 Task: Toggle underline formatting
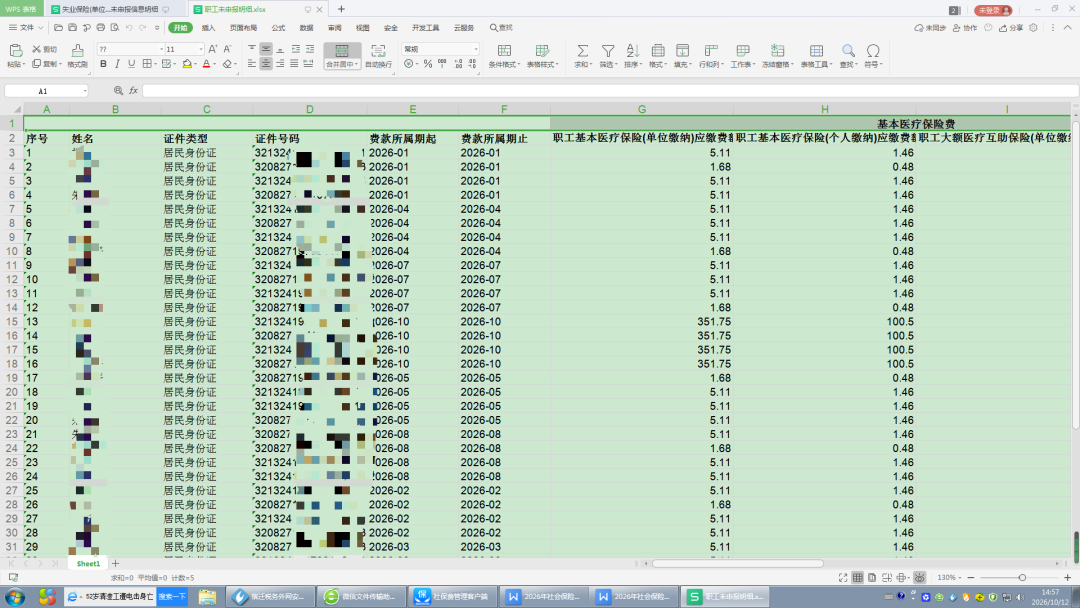click(x=131, y=64)
